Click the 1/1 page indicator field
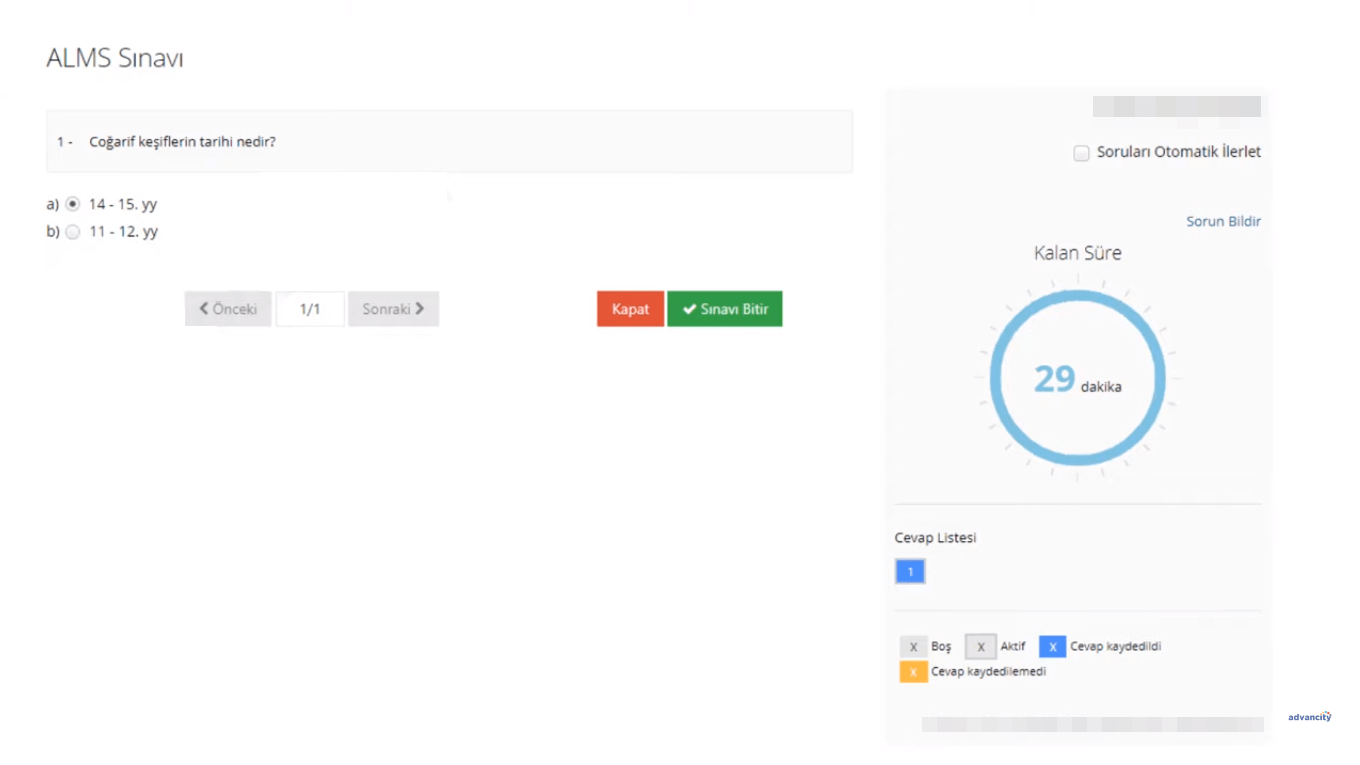The height and width of the screenshot is (765, 1360). click(310, 309)
